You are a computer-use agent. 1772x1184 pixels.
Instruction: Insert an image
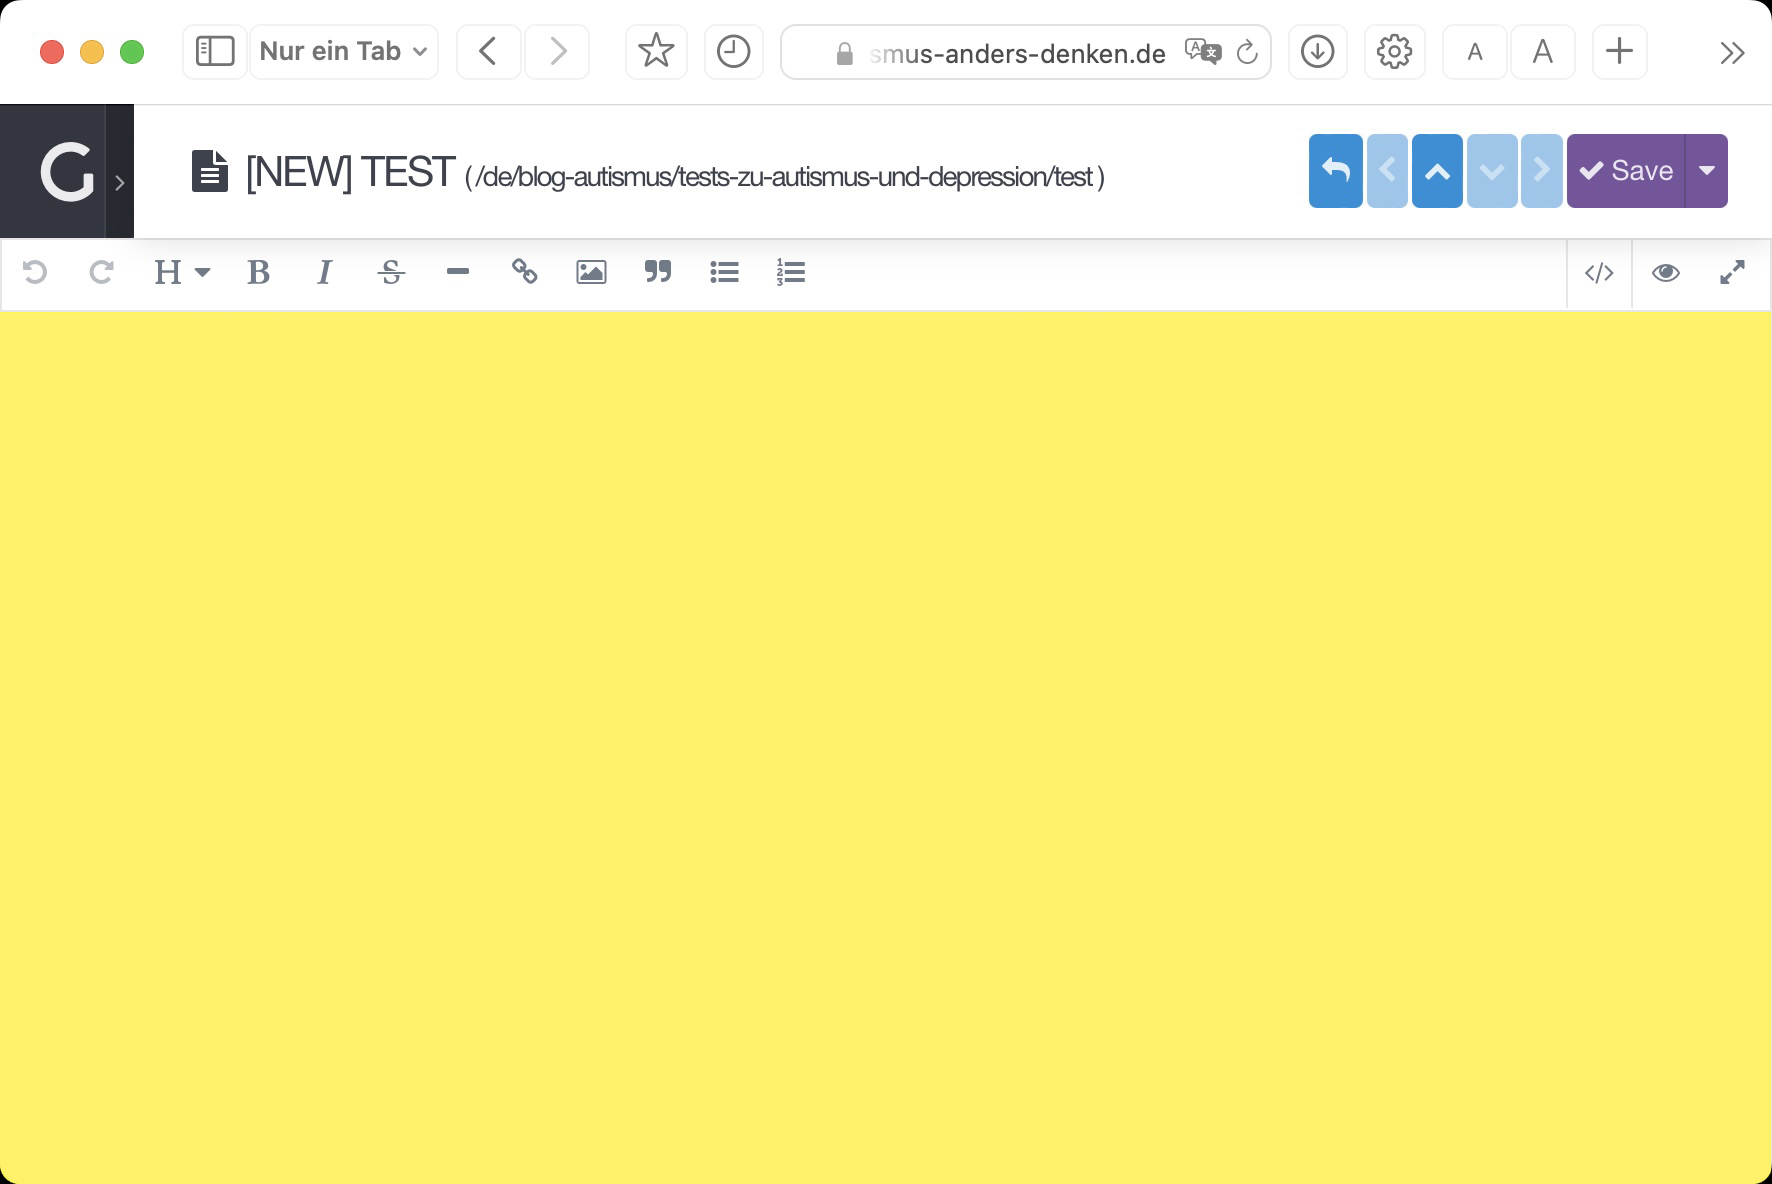591,272
